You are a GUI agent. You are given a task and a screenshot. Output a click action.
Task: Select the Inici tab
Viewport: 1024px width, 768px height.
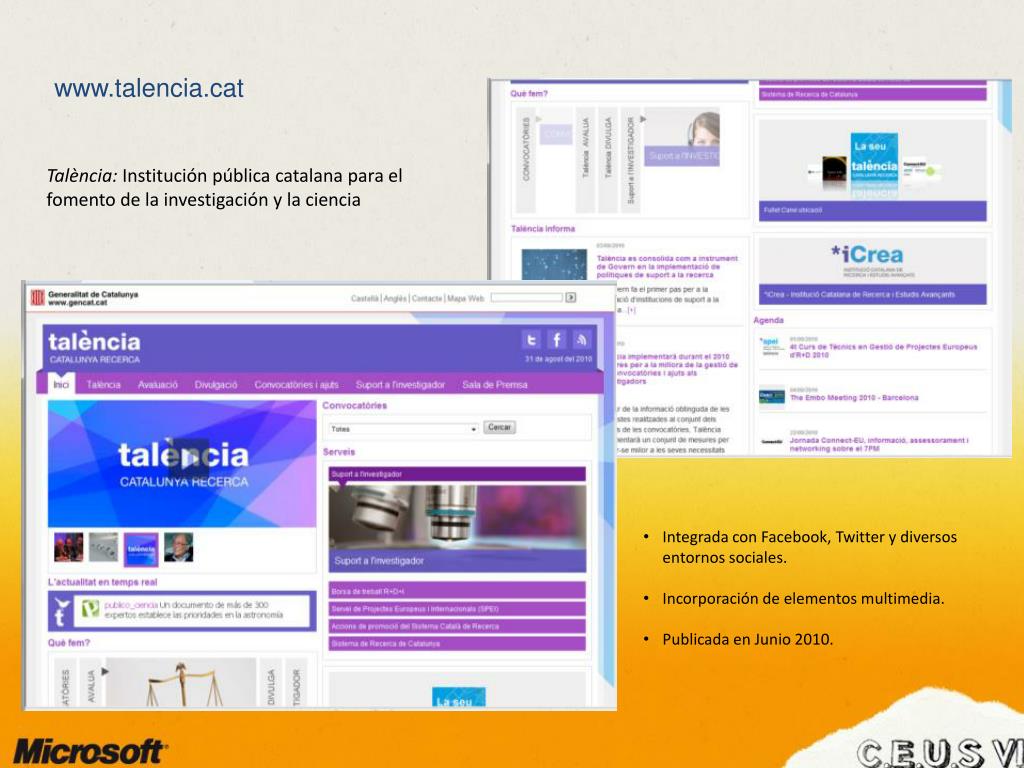(61, 385)
